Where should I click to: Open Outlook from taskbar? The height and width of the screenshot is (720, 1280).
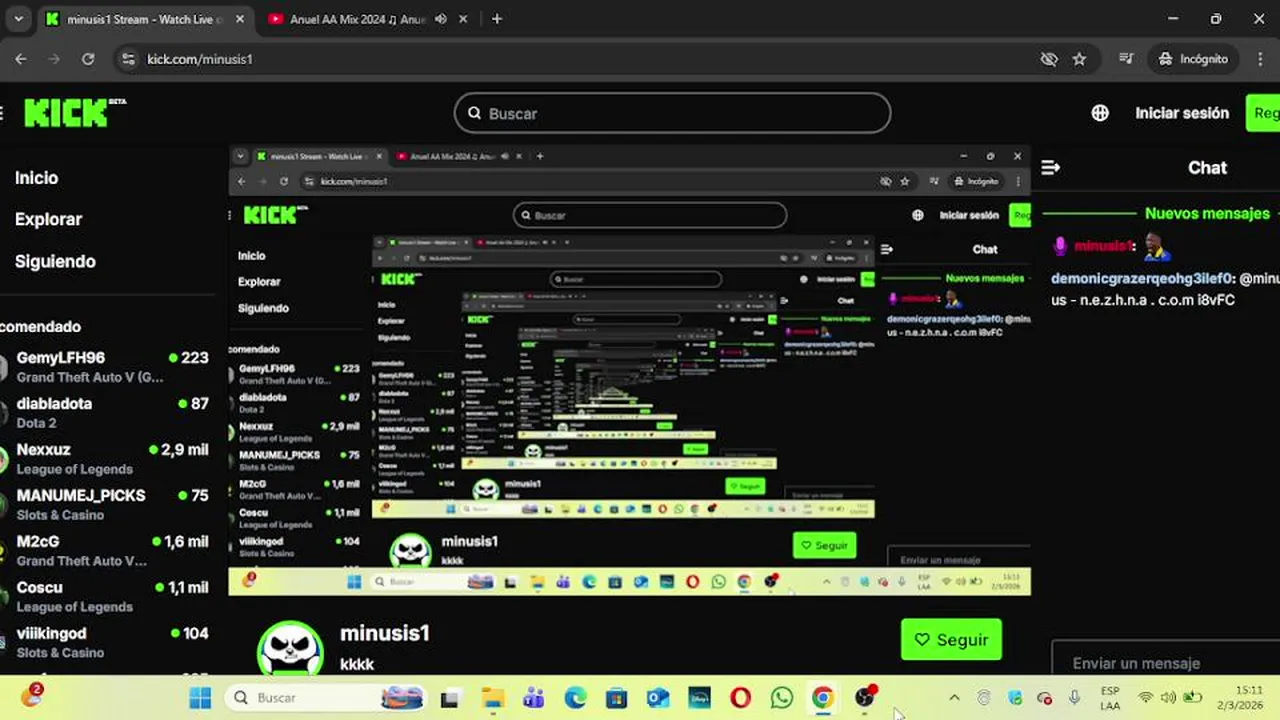click(x=657, y=698)
